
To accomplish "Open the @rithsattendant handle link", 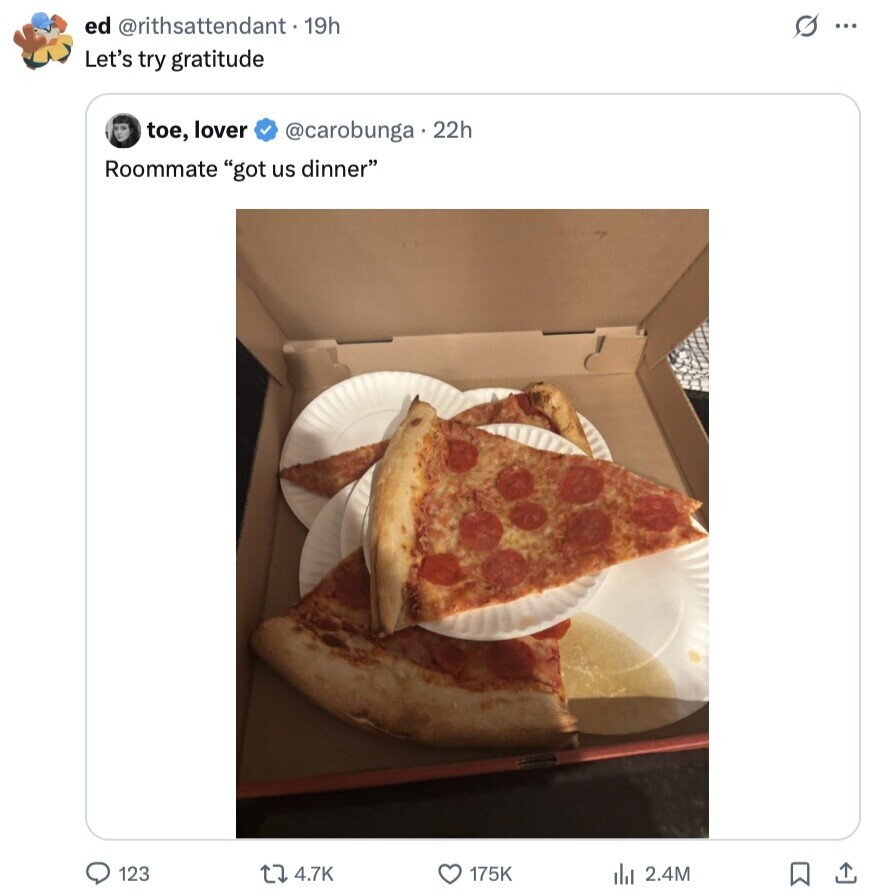I will 202,26.
